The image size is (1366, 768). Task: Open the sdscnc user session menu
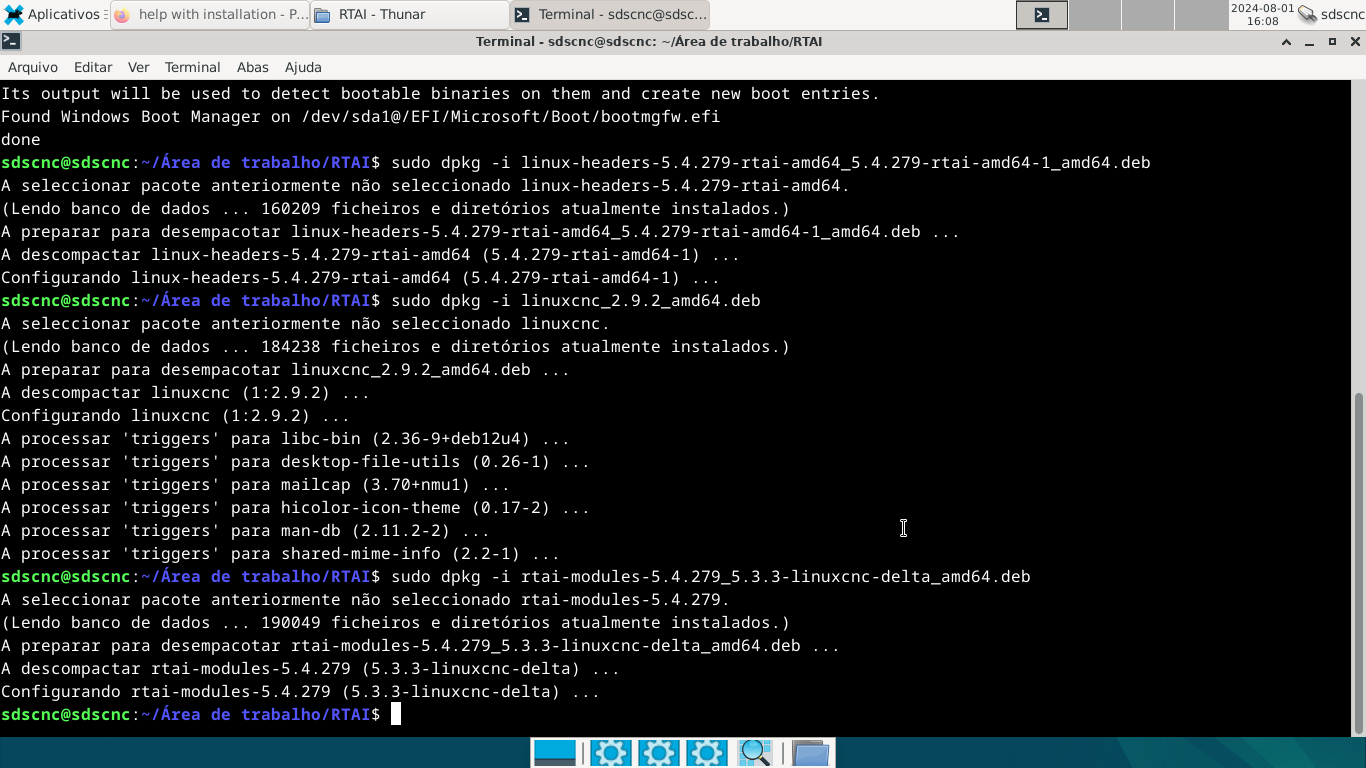point(1342,14)
